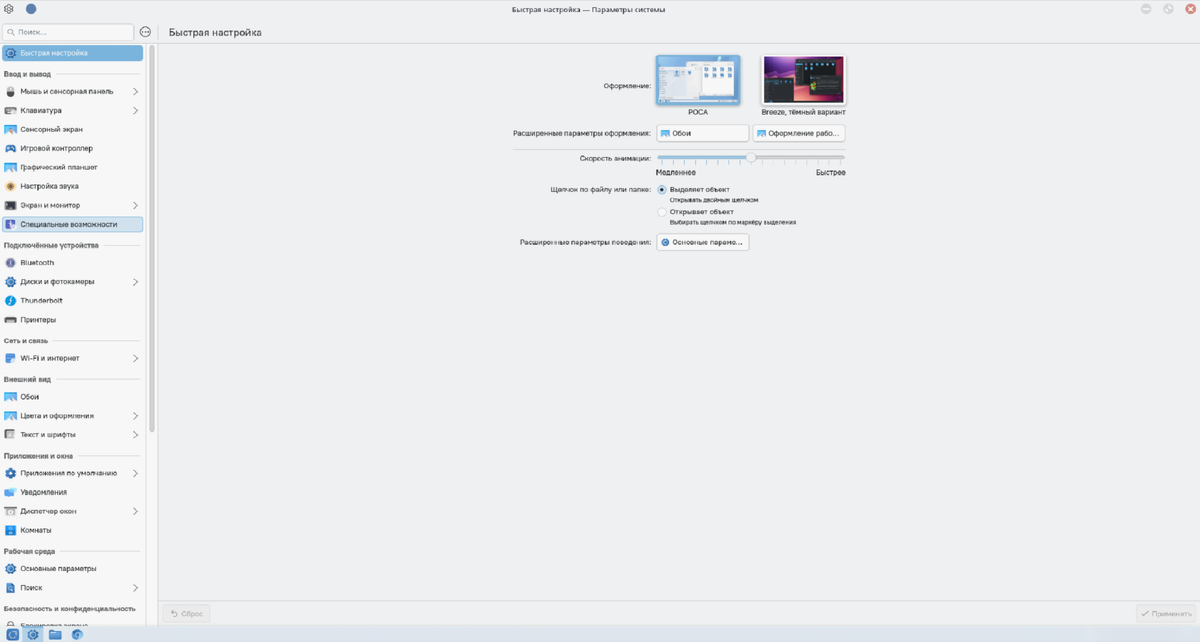Click the Поиск search settings icon
This screenshot has width=1200, height=642.
(11, 588)
